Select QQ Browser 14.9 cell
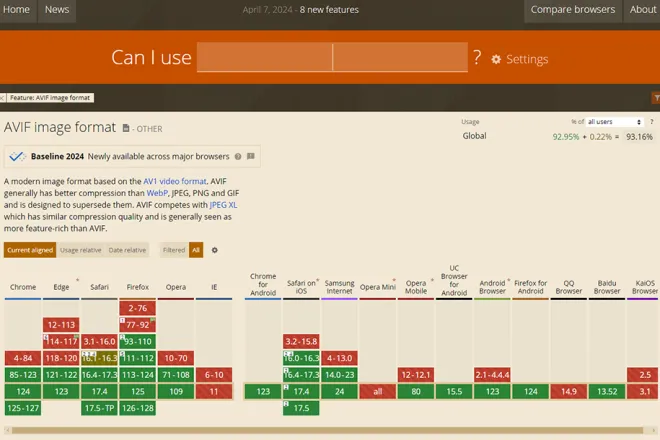This screenshot has width=660, height=440. 569,392
